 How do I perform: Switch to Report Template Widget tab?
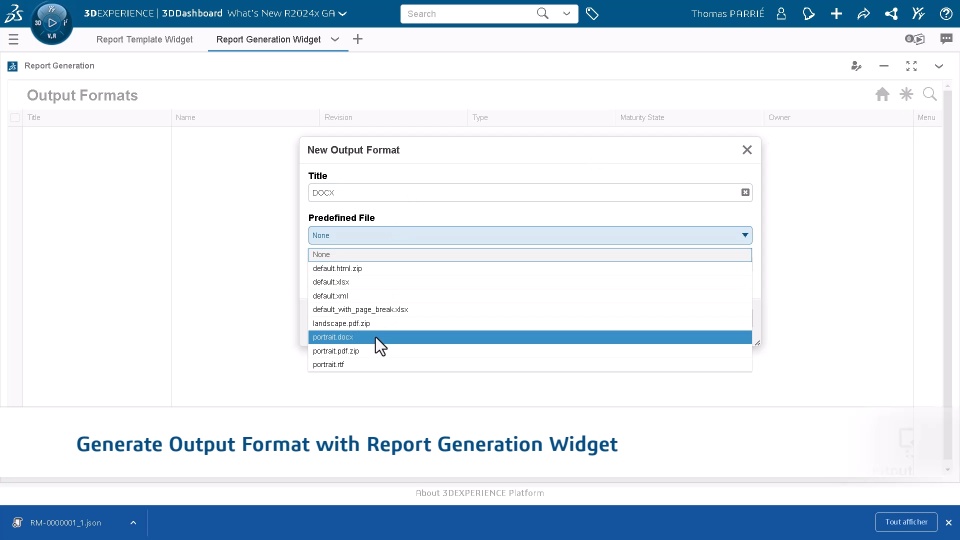tap(144, 39)
